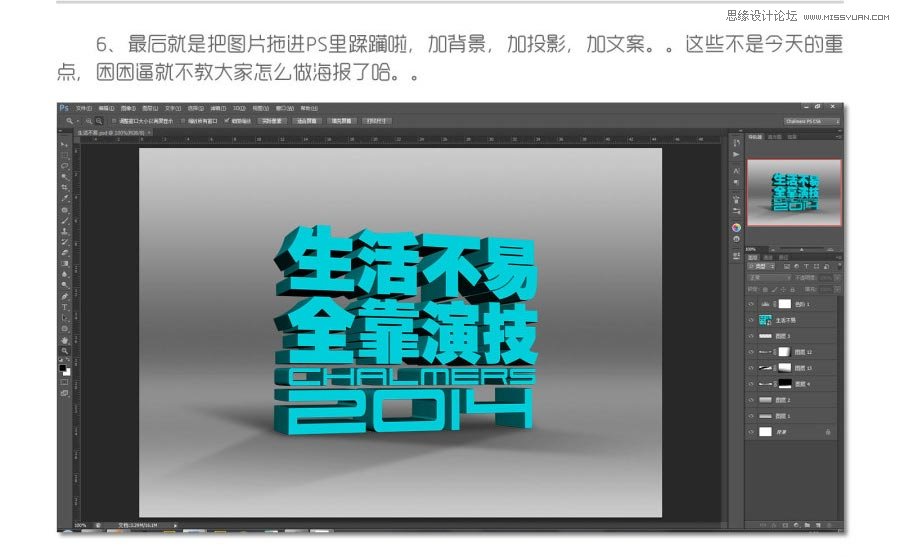Open the Actions play panel icon

point(736,154)
